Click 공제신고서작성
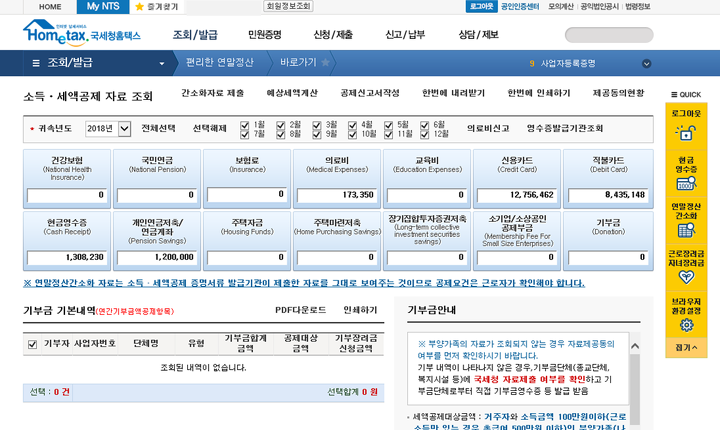 [x=370, y=93]
